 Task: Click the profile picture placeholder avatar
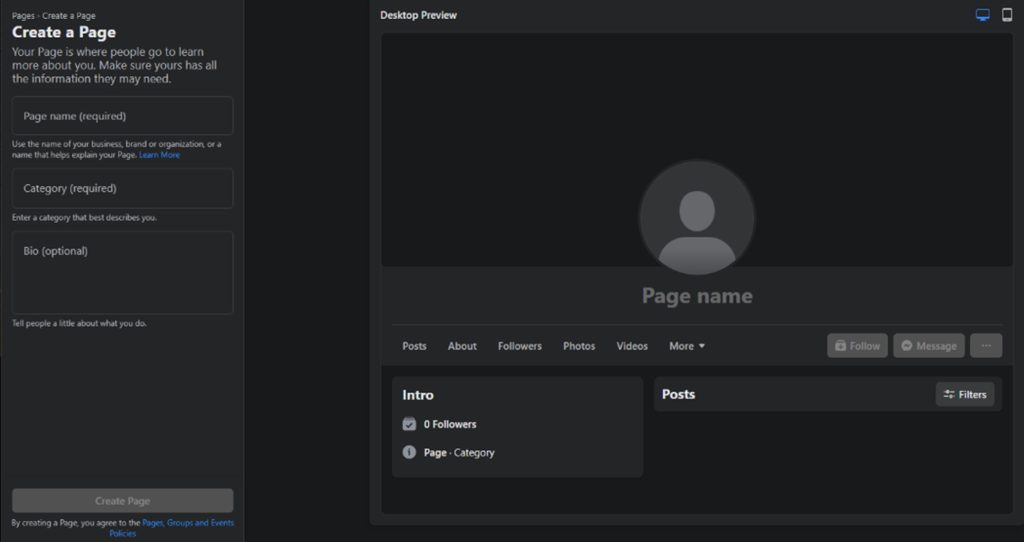(x=697, y=218)
